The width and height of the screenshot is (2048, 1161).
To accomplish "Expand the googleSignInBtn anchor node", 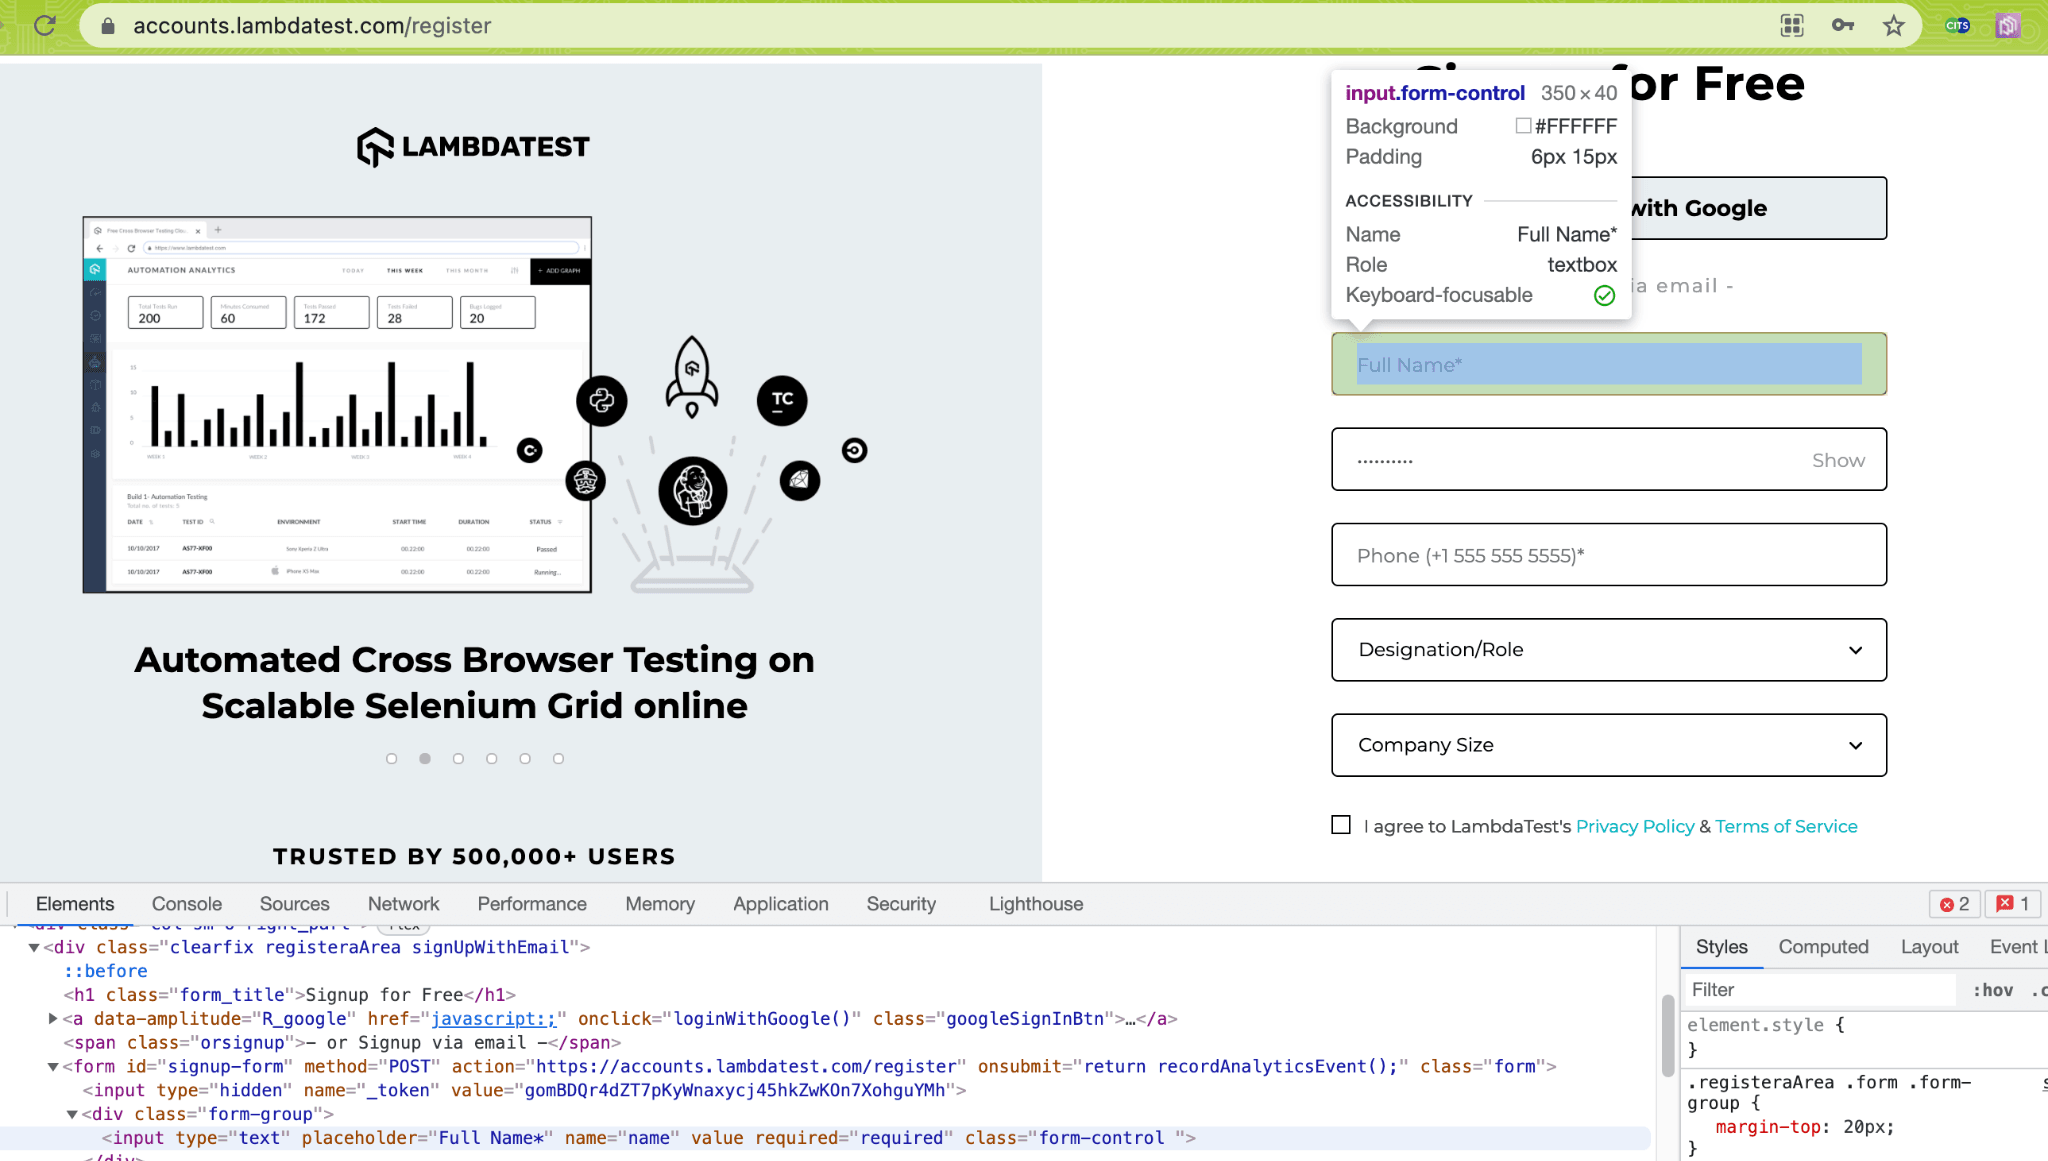I will tap(53, 1019).
